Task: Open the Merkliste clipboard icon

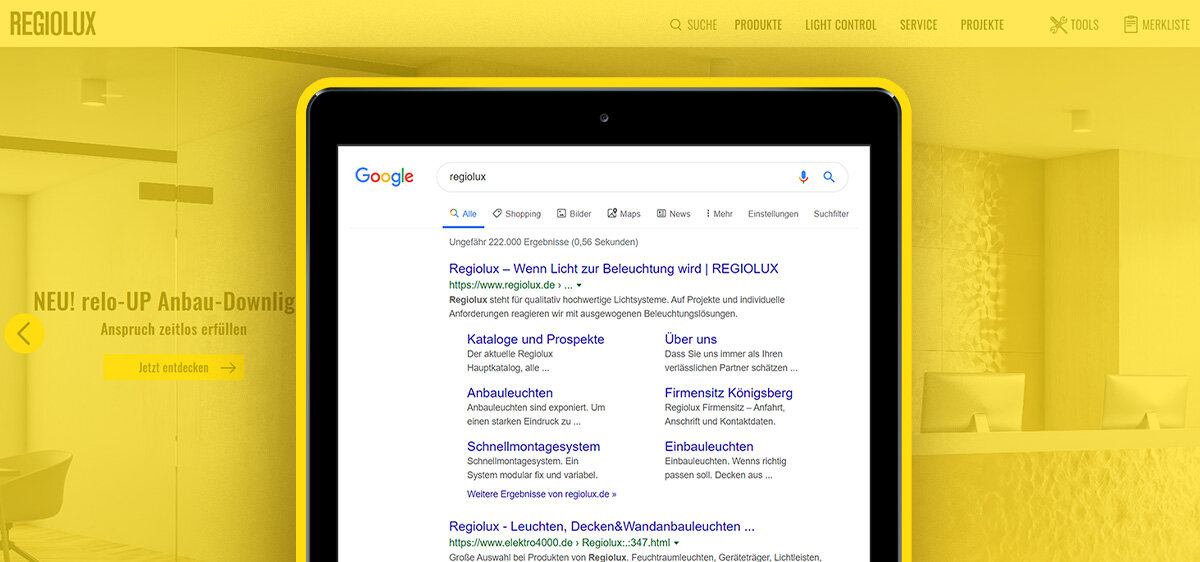Action: (x=1131, y=25)
